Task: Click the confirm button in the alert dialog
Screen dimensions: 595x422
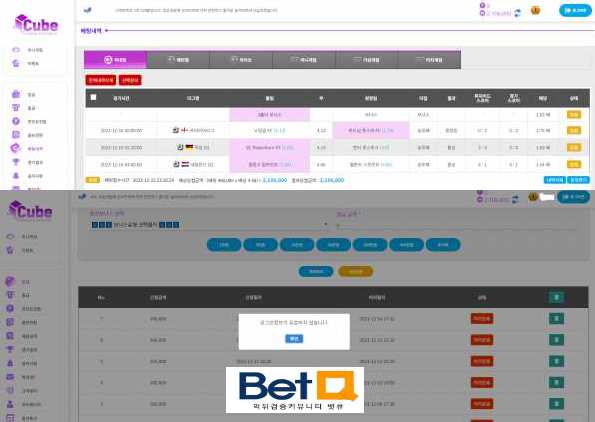Action: pyautogui.click(x=294, y=339)
